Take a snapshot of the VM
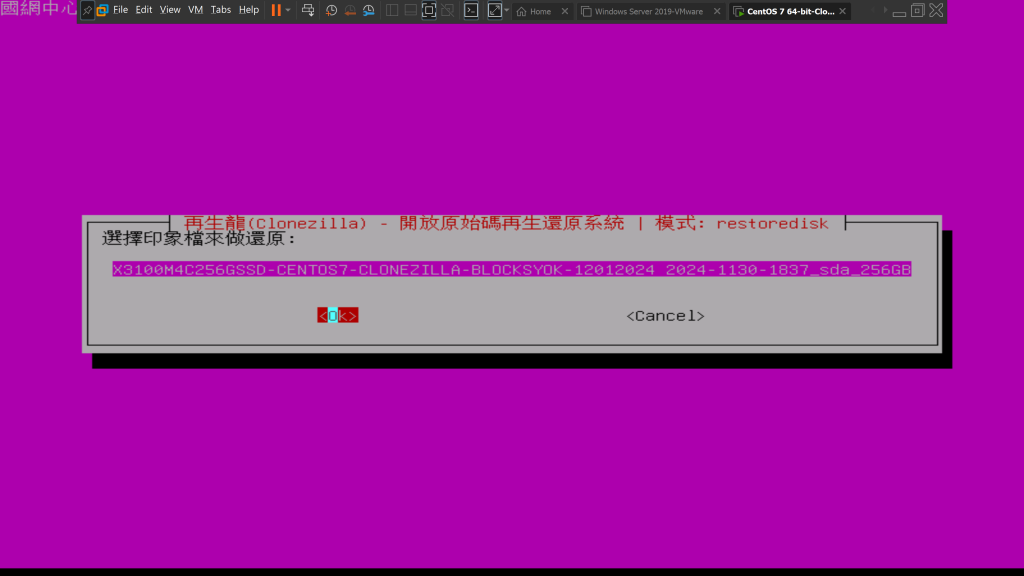 [331, 10]
